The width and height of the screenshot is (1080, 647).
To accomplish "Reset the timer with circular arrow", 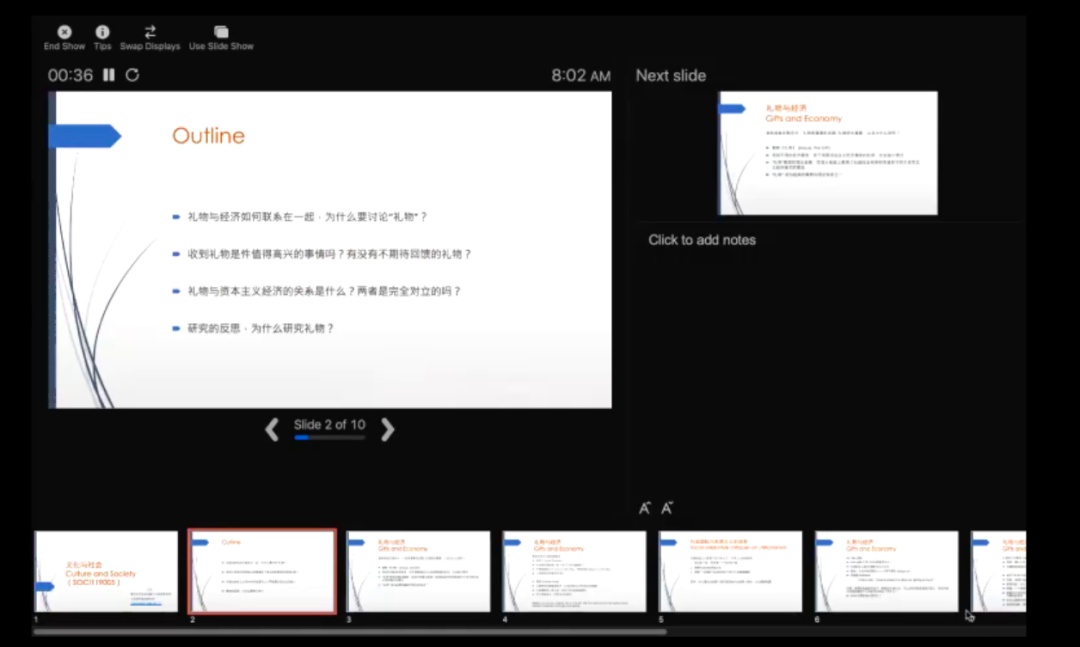I will tap(132, 75).
